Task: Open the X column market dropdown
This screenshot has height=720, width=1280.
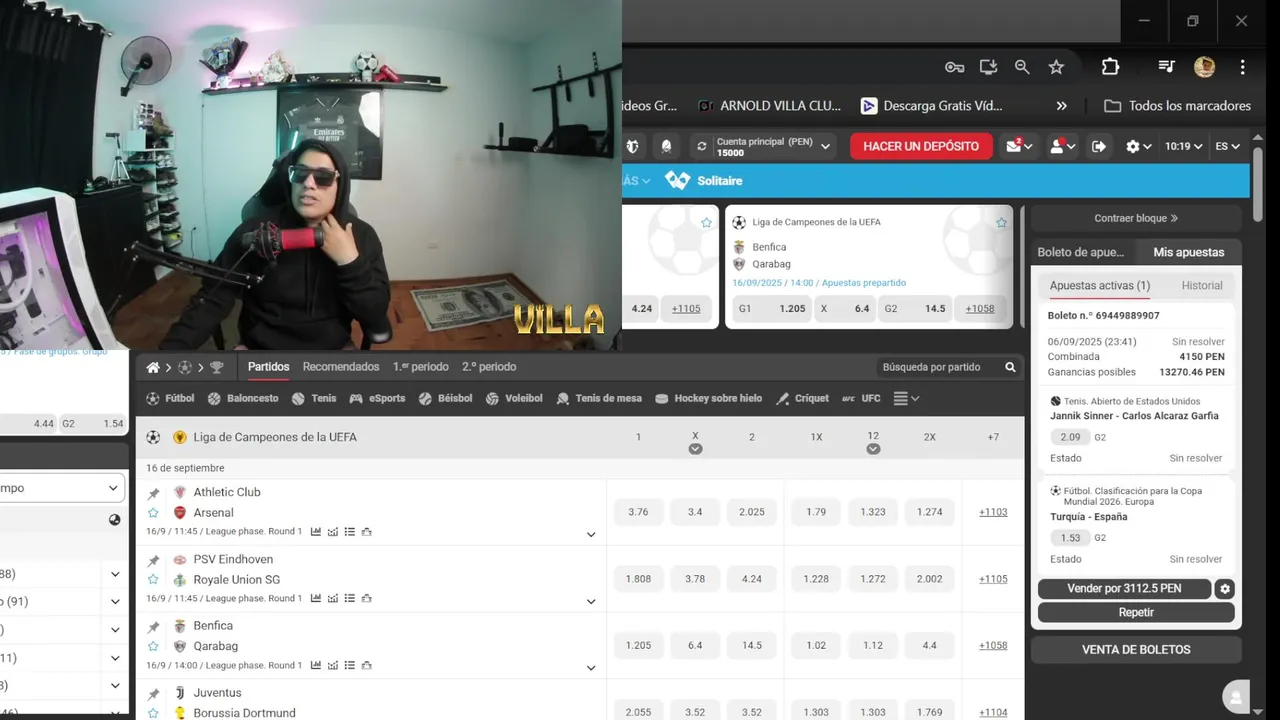Action: coord(695,449)
